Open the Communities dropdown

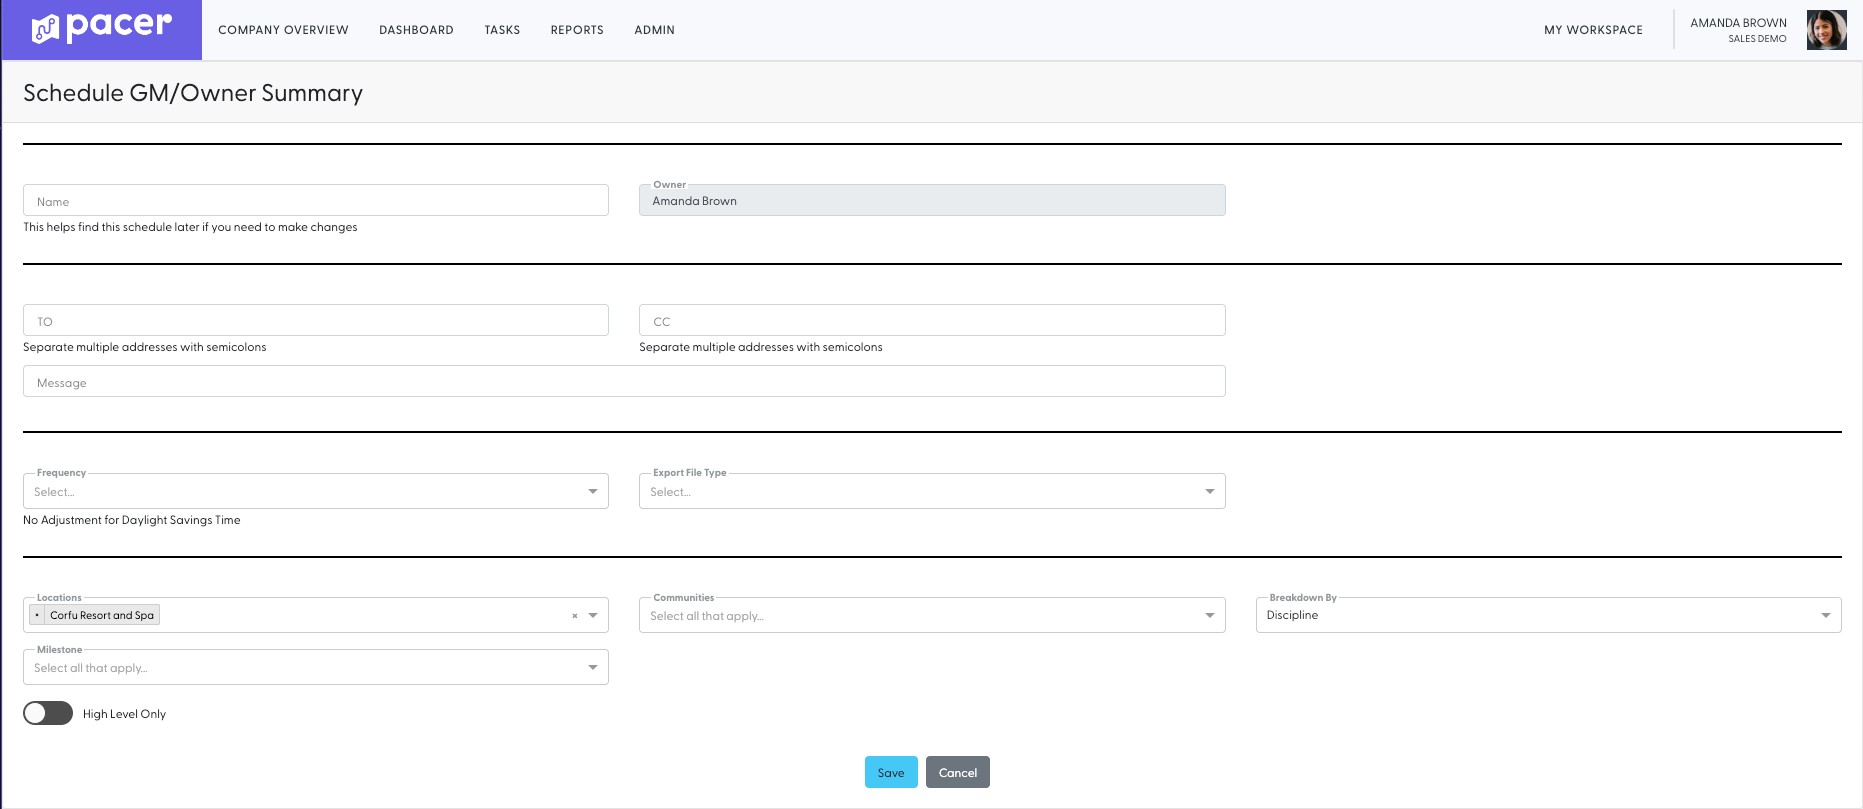(932, 615)
